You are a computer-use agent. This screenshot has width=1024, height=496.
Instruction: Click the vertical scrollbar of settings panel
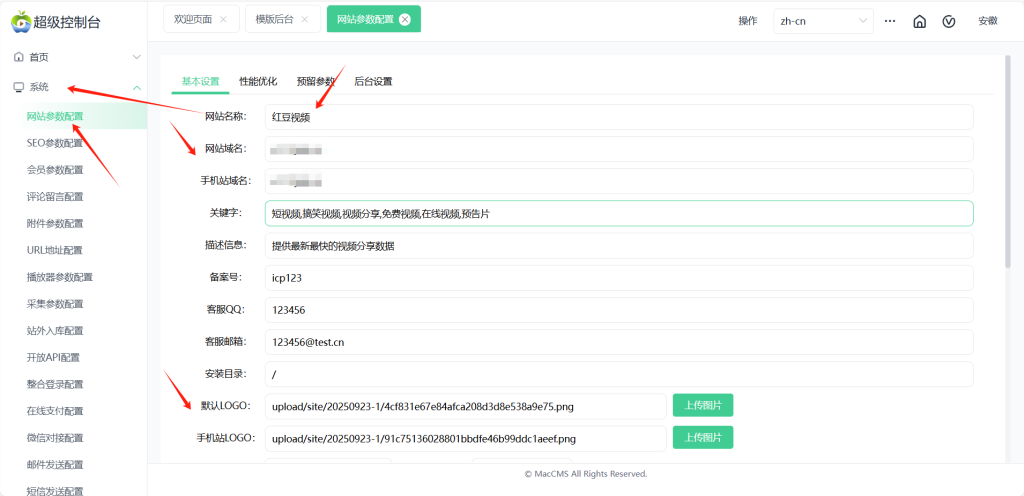point(1008,161)
